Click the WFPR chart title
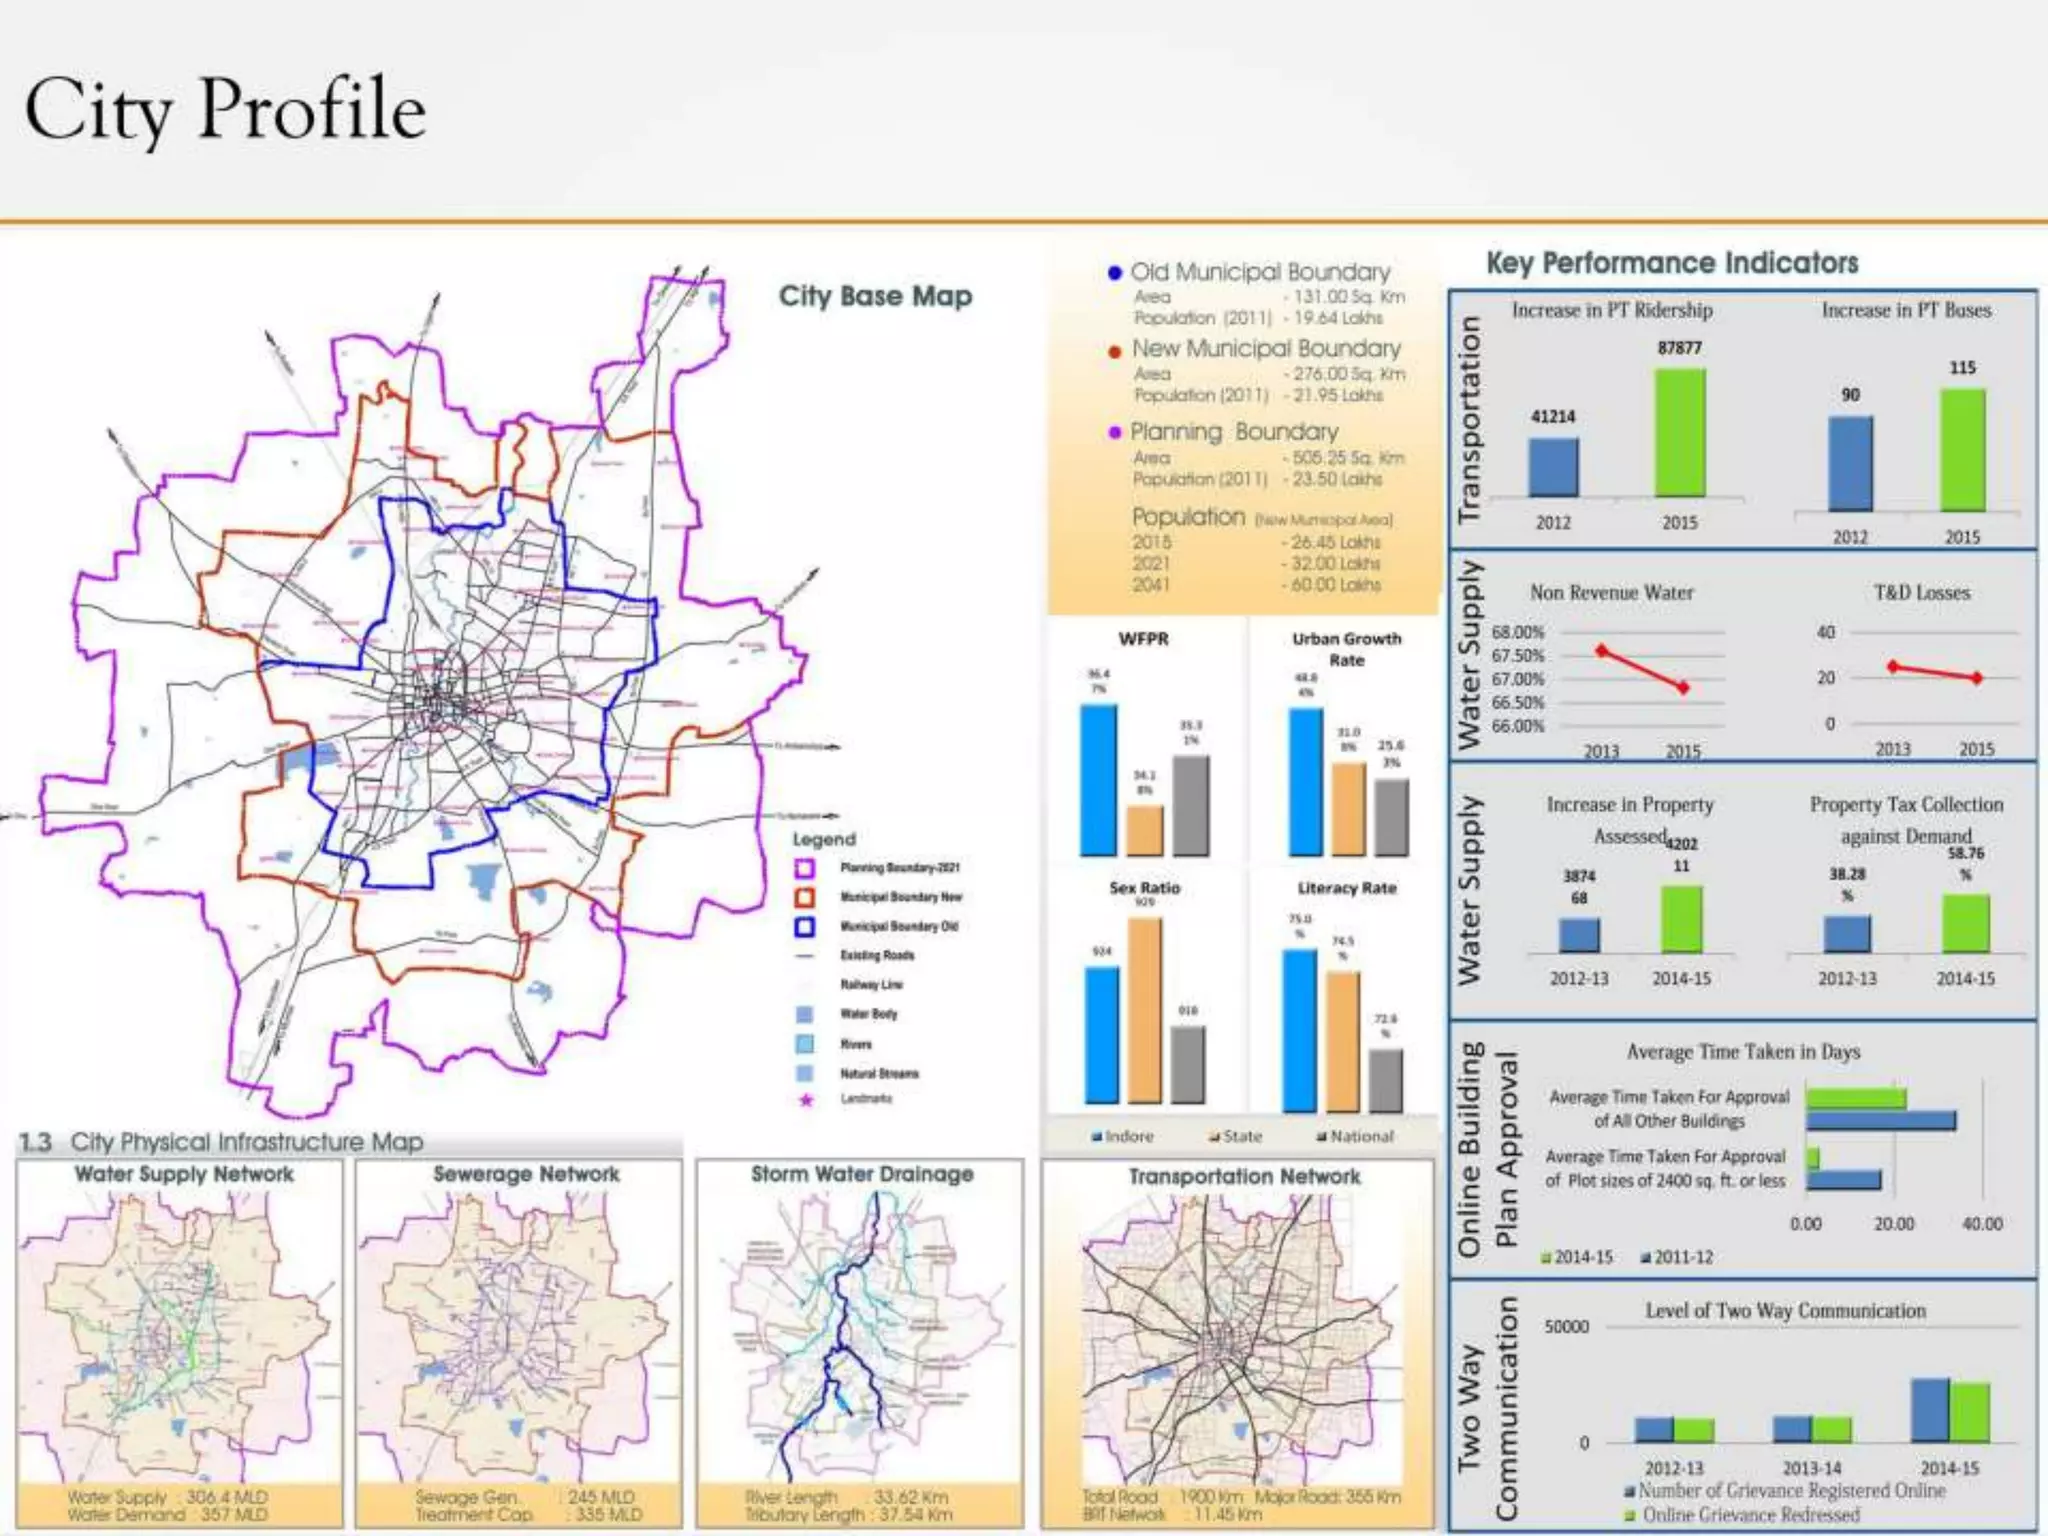The width and height of the screenshot is (2048, 1536). (x=1144, y=638)
